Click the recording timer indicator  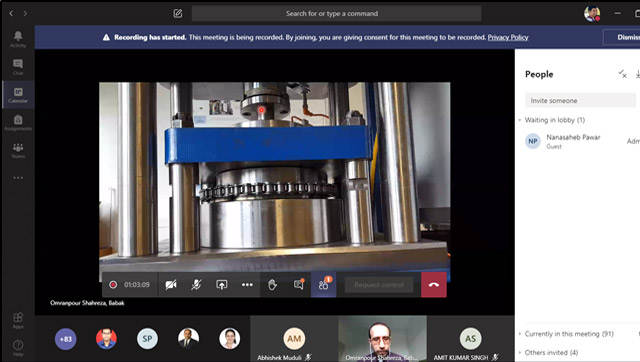(x=130, y=284)
